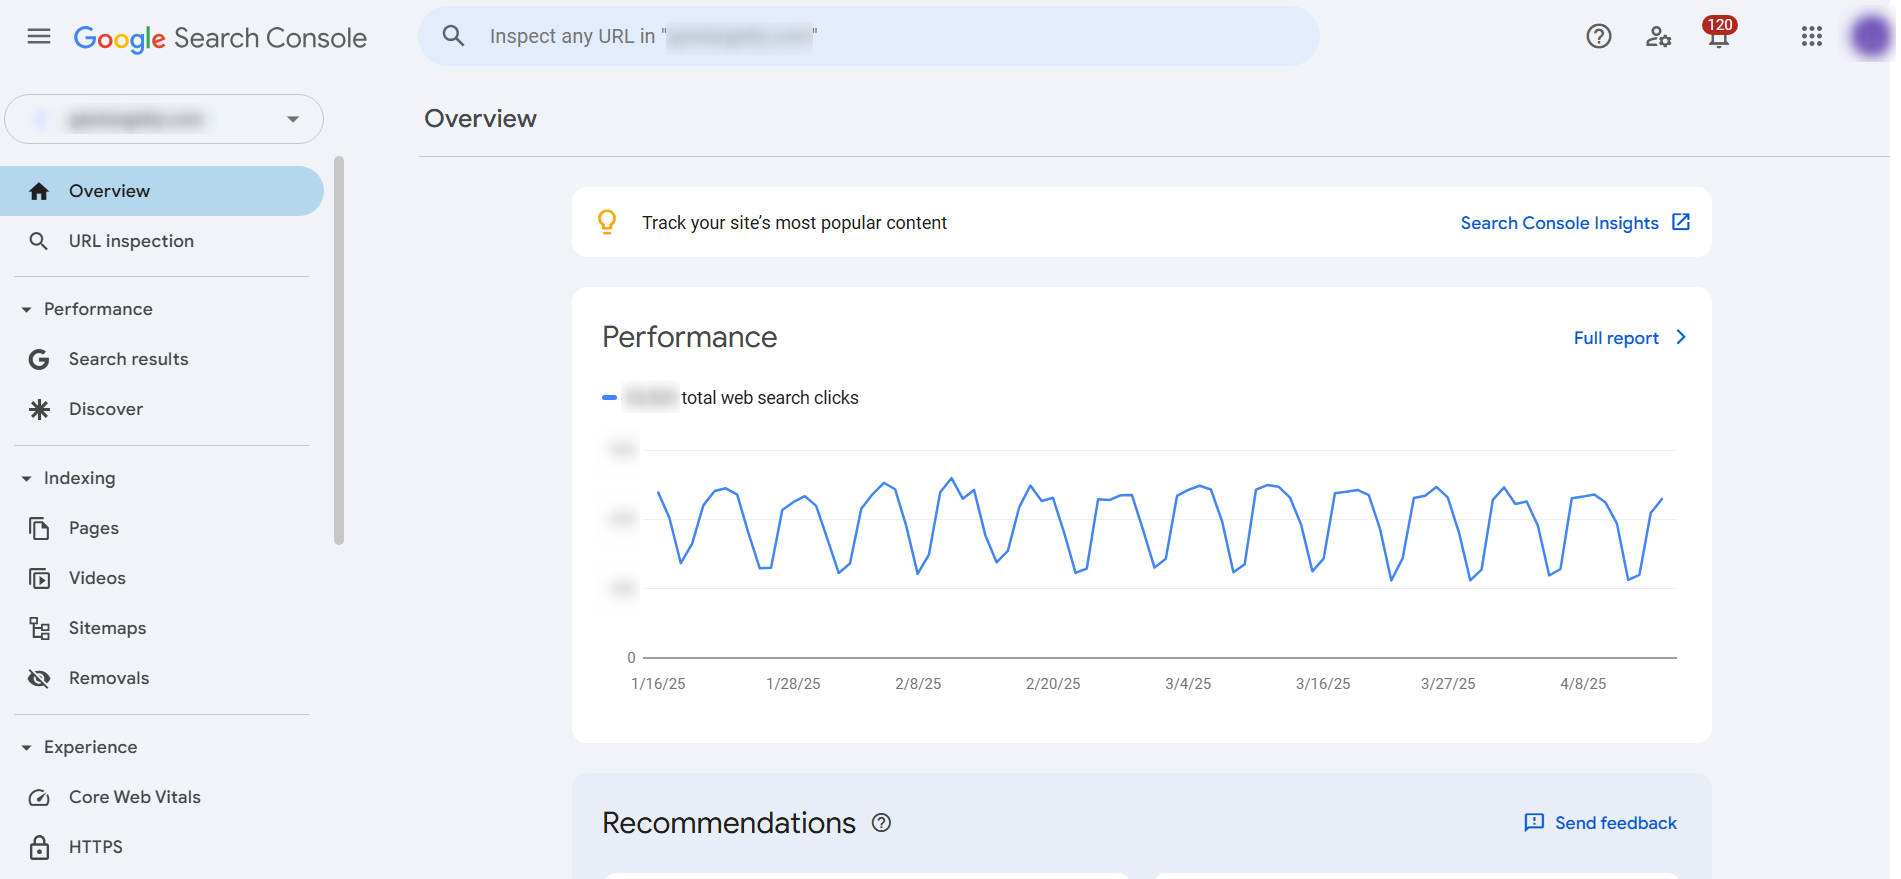Viewport: 1901px width, 879px height.
Task: Open Core Web Vitals gauge icon
Action: (39, 797)
